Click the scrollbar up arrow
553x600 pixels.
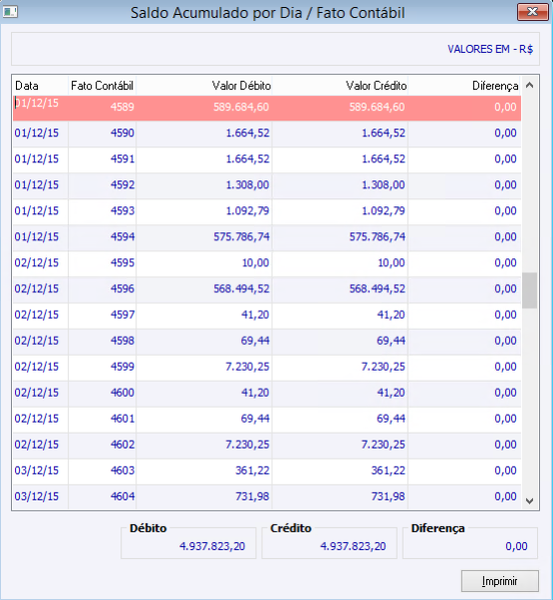pos(530,85)
